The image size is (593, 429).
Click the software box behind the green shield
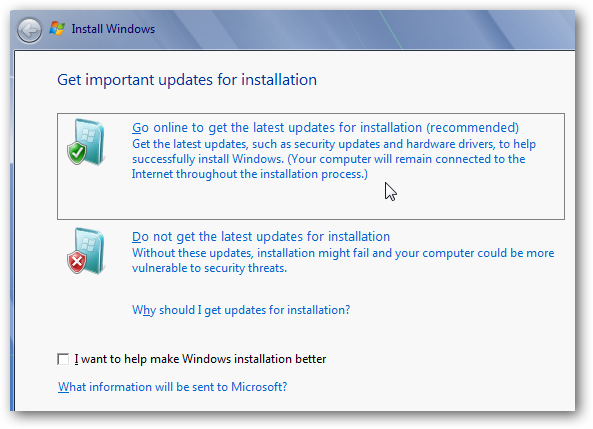click(x=91, y=141)
